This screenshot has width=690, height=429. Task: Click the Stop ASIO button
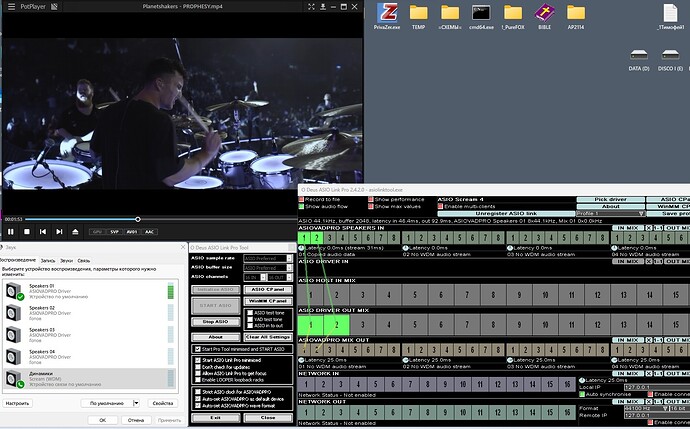tap(216, 322)
